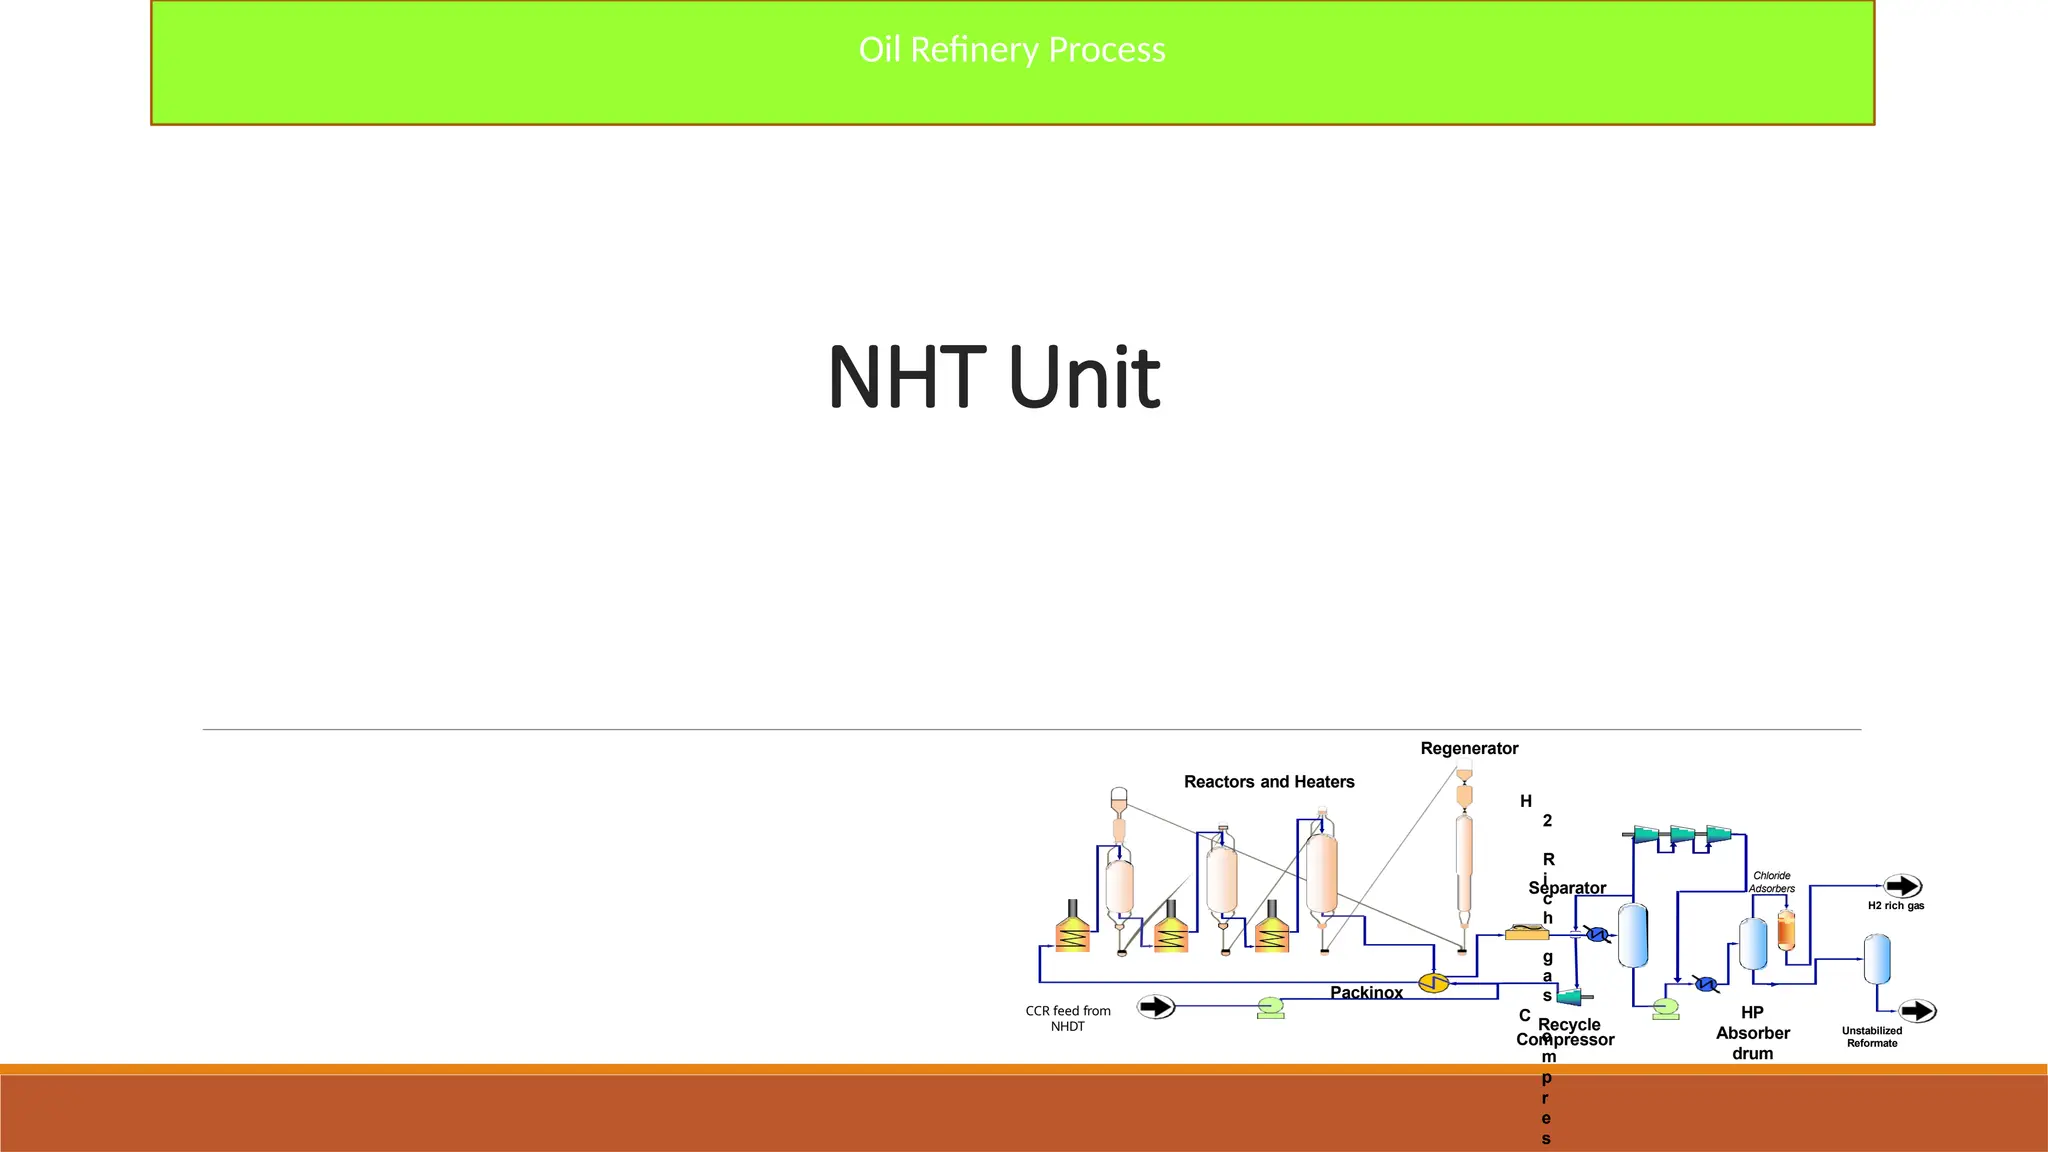
Task: Click the 'Packinox' label
Action: coord(1366,992)
